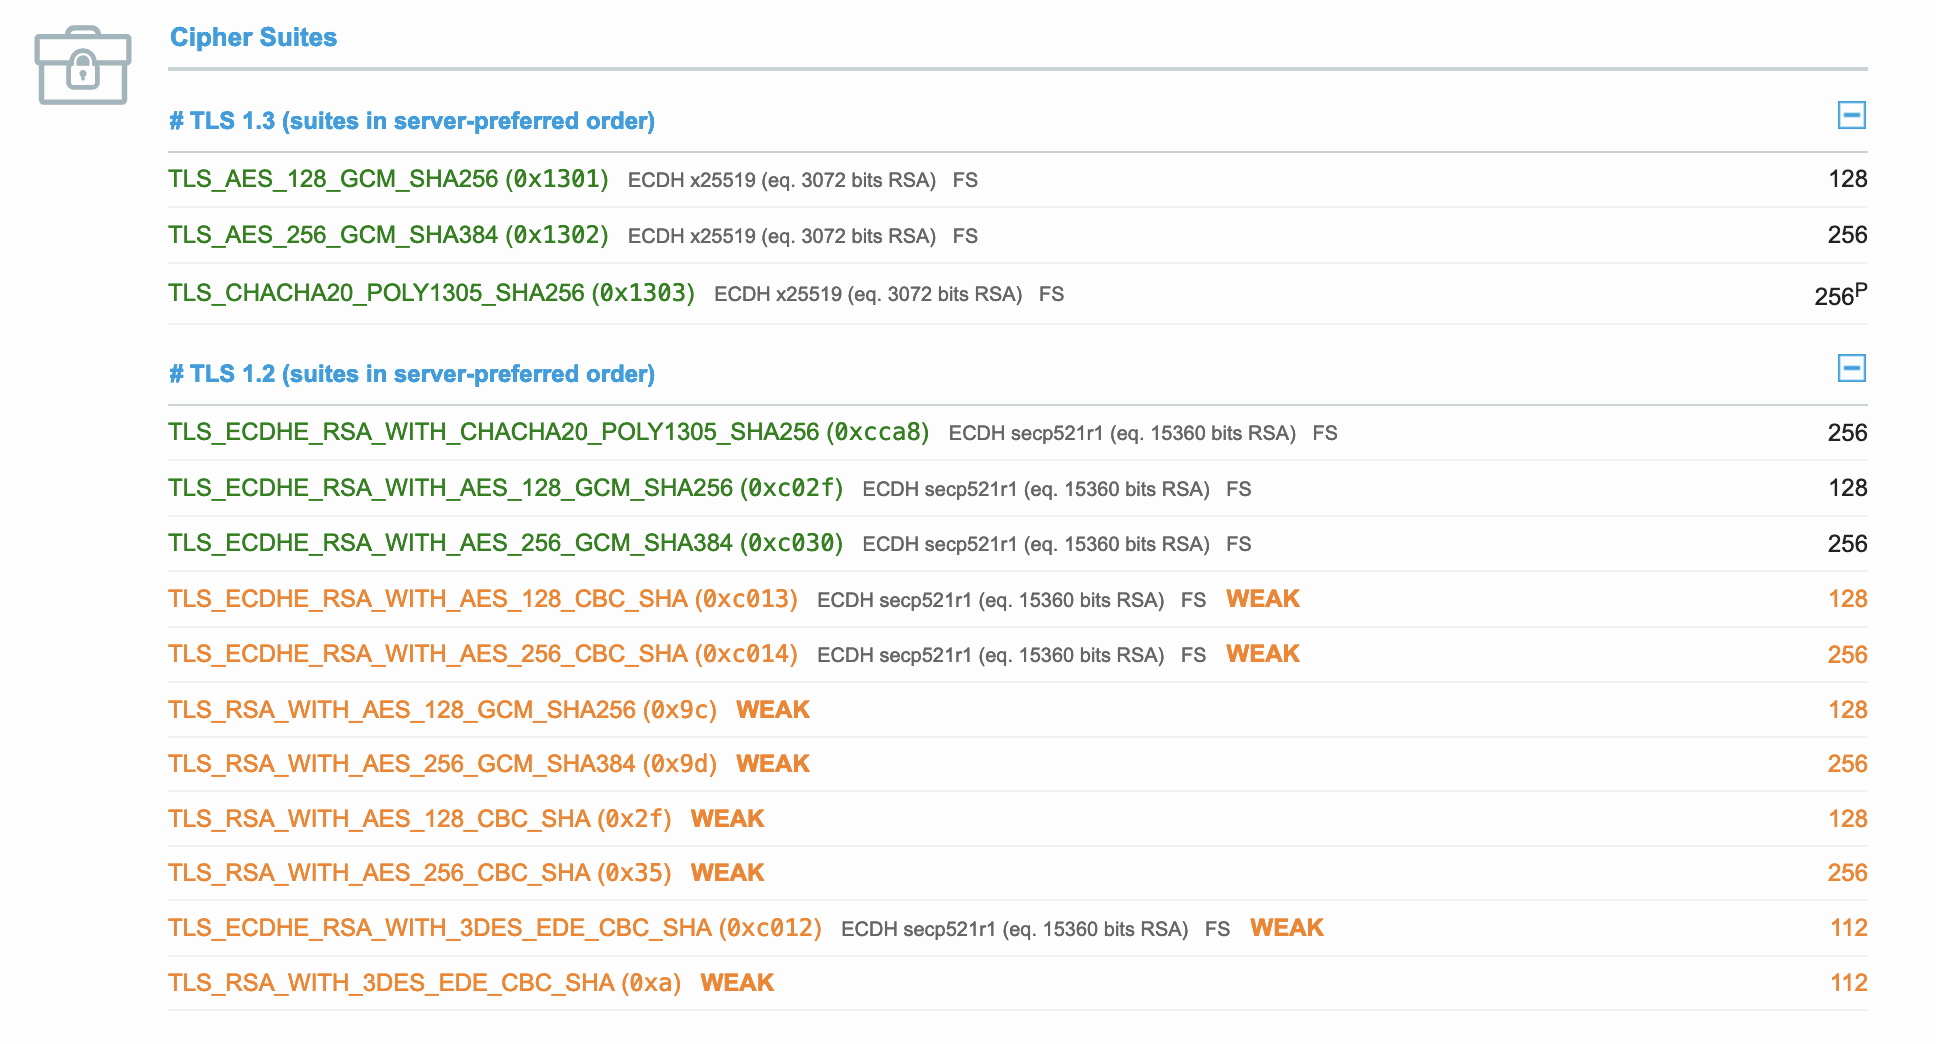This screenshot has height=1044, width=1936.
Task: Select TLS_CHACHA20_POLY1305_SHA256 (0x1303) entry
Action: [x=431, y=293]
